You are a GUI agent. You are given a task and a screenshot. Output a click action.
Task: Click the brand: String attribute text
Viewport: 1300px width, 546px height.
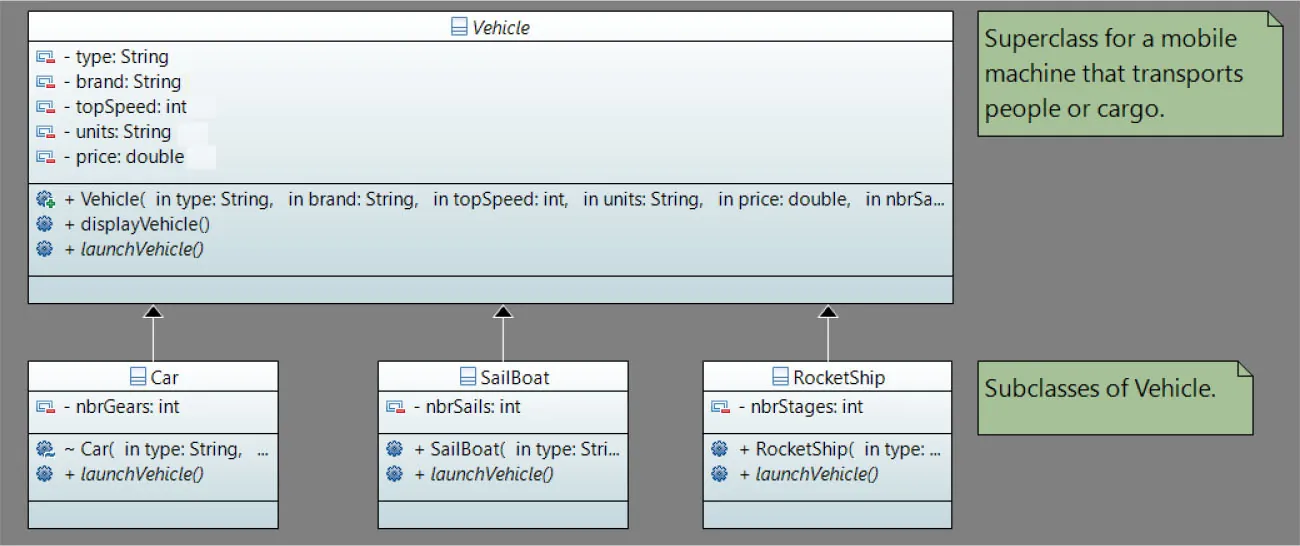tap(128, 82)
